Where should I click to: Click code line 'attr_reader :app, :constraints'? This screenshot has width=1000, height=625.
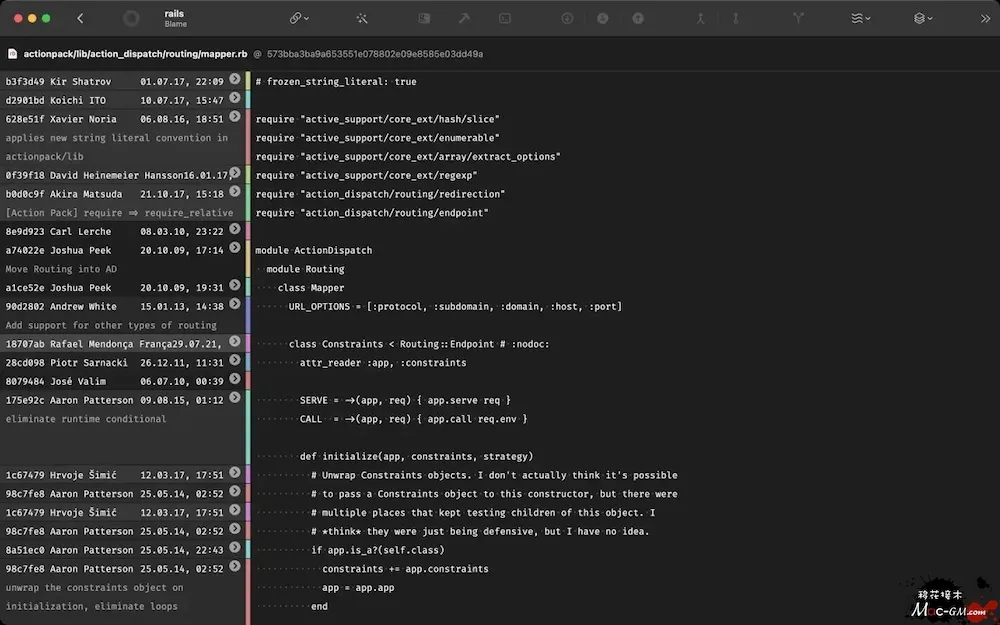coord(383,363)
